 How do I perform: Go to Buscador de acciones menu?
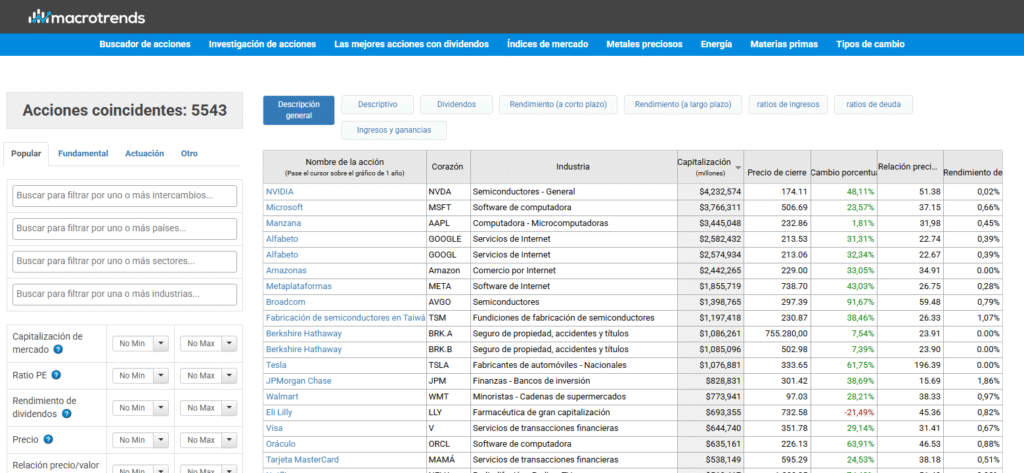[144, 44]
